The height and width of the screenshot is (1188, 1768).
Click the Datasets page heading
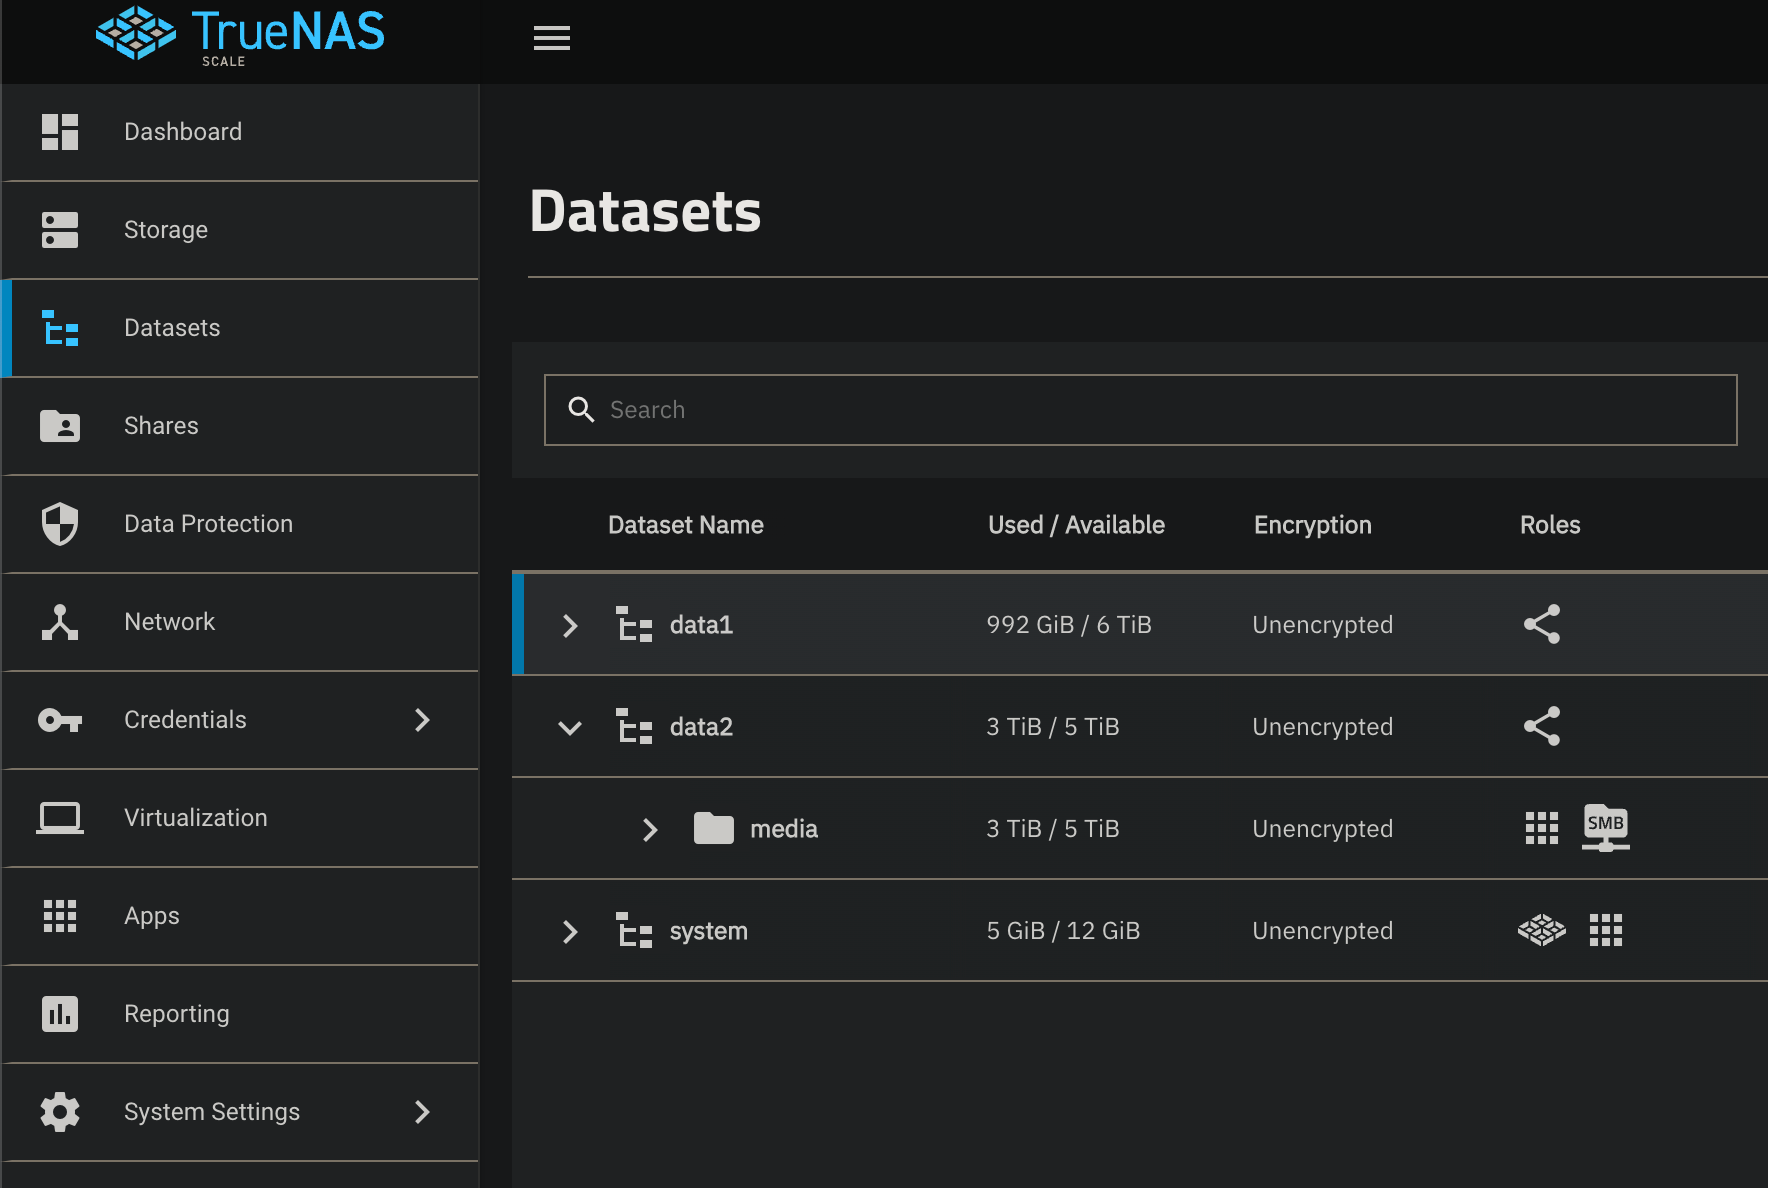(645, 212)
